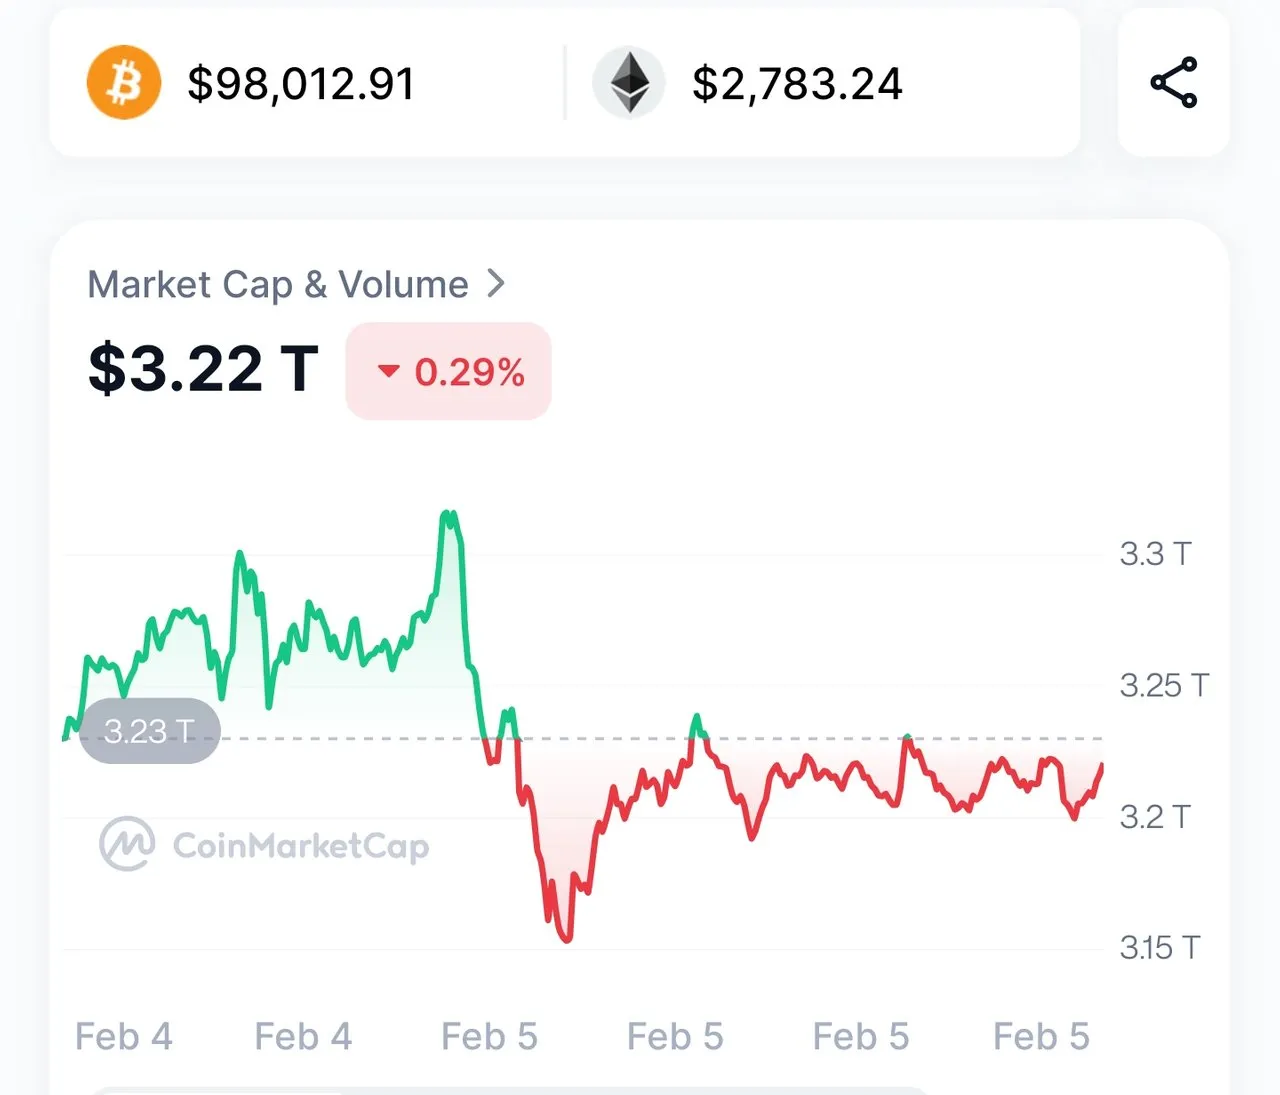The image size is (1280, 1095).
Task: Click the first Feb 4 axis label
Action: (124, 1037)
